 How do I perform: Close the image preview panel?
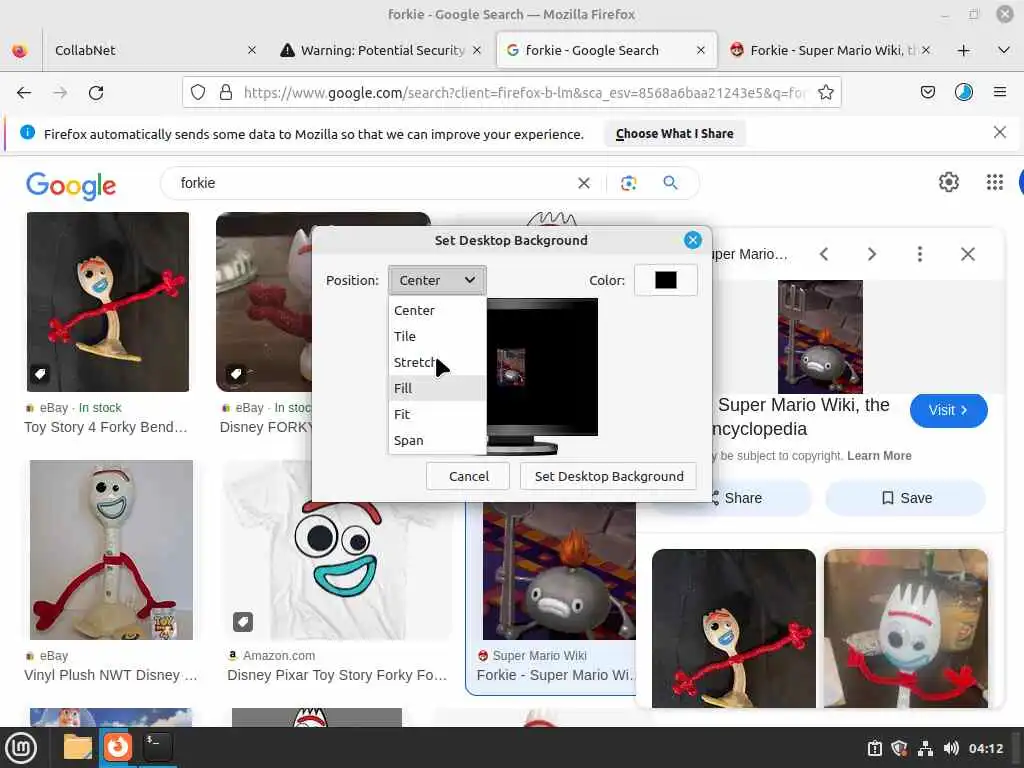[x=968, y=254]
